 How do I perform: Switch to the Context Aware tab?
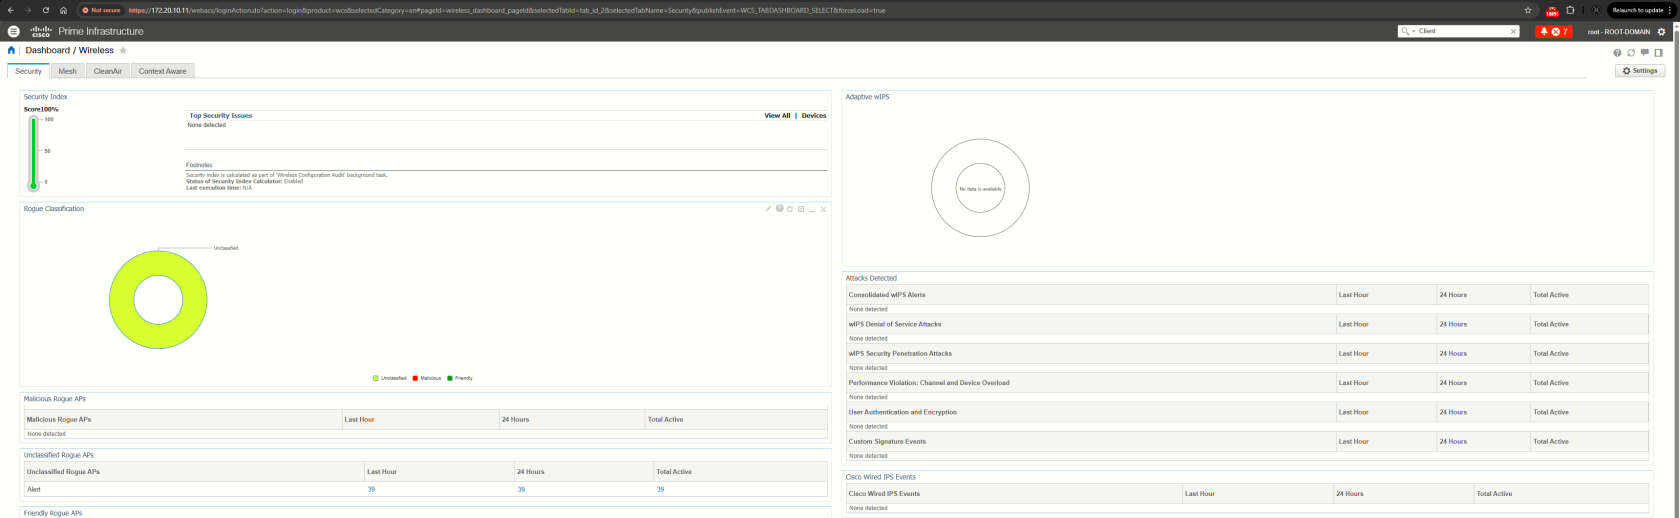[x=162, y=71]
